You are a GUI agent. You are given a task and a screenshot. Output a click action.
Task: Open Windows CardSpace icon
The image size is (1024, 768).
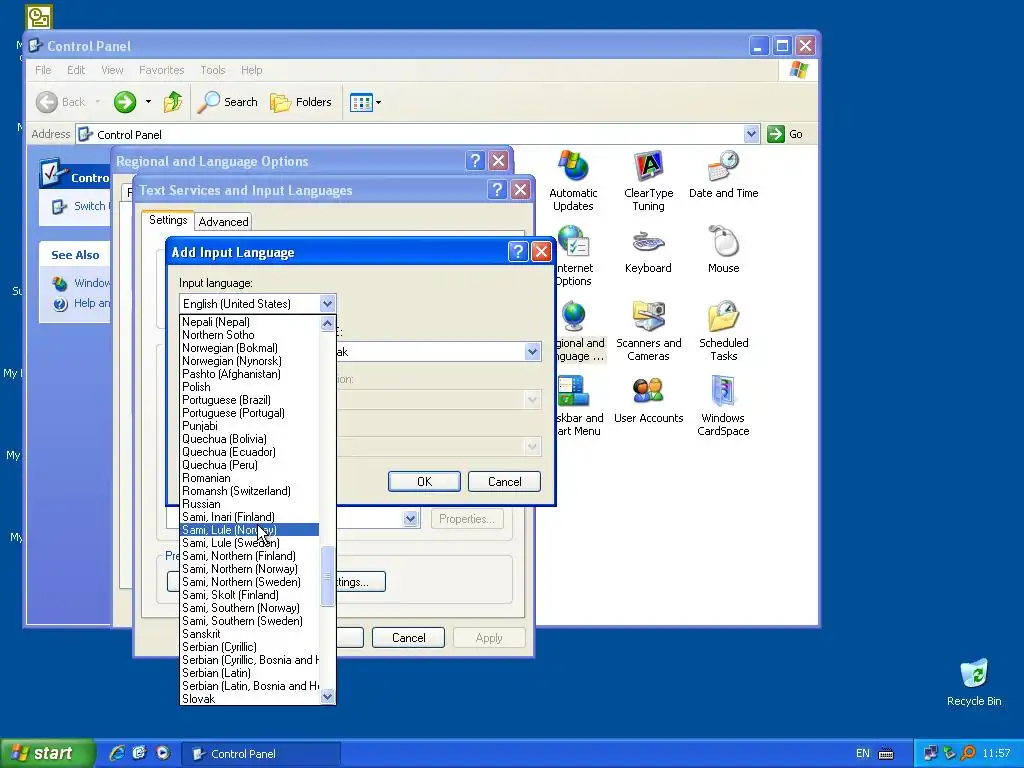pos(723,406)
